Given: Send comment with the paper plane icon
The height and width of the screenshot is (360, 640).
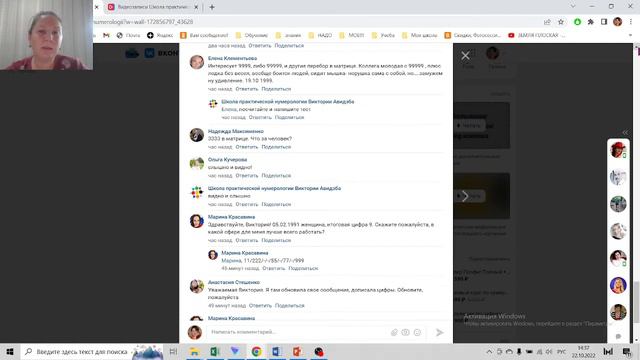Looking at the screenshot, I should (x=440, y=333).
